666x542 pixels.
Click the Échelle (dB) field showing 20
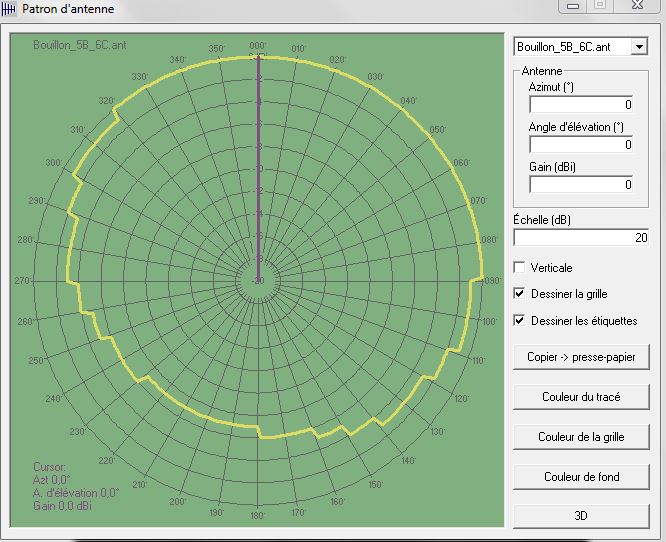[581, 237]
